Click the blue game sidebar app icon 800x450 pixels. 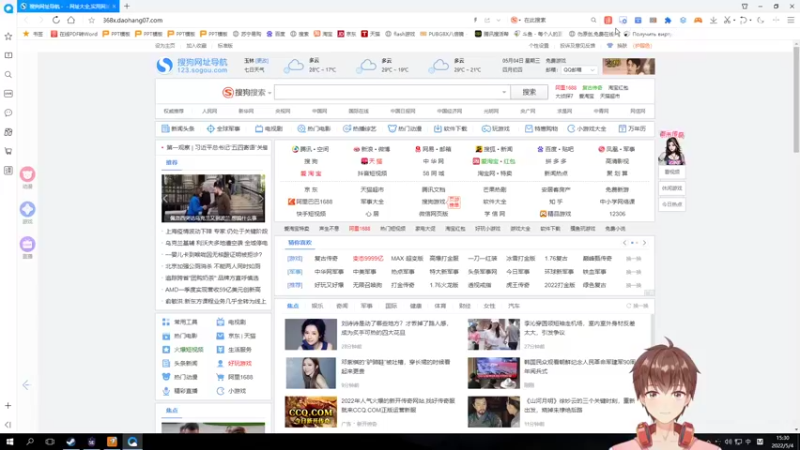pyautogui.click(x=28, y=209)
